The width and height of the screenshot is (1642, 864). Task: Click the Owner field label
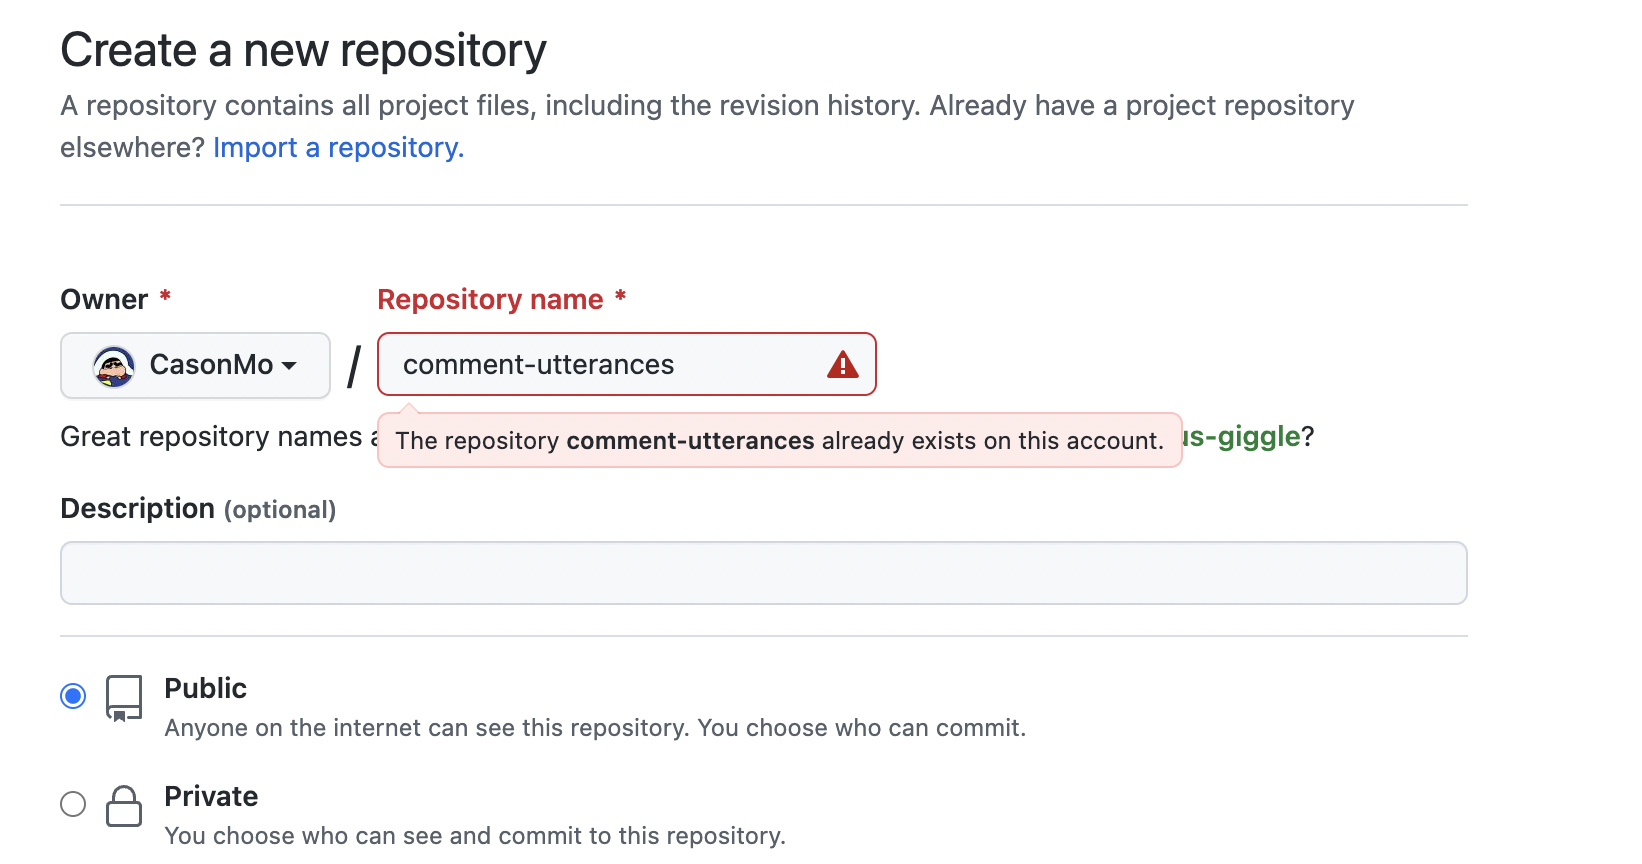click(x=104, y=300)
